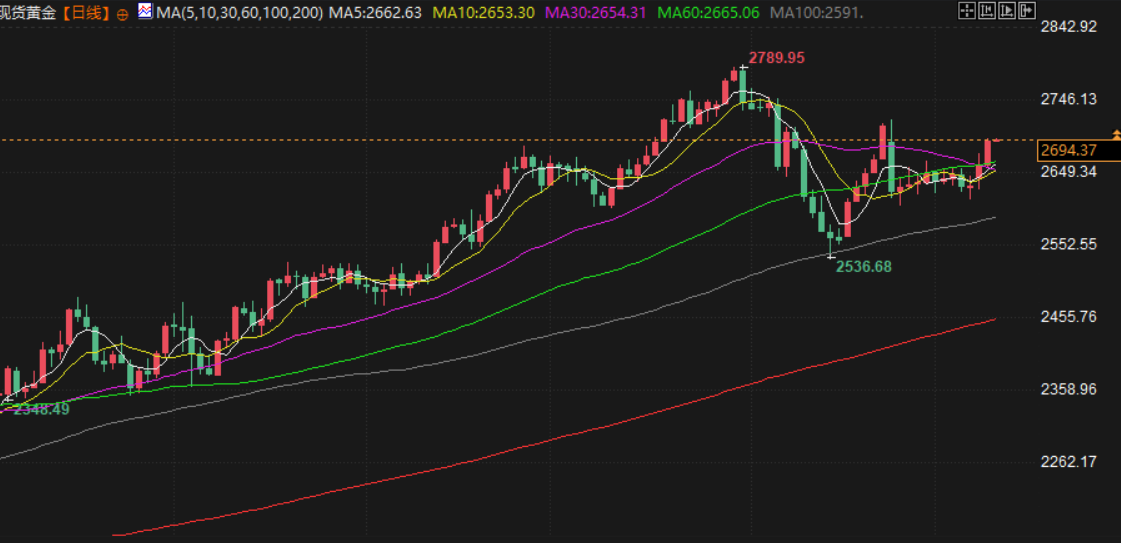Screen dimensions: 1121x543
Task: Click the orange globe icon beside 日线
Action: (122, 14)
